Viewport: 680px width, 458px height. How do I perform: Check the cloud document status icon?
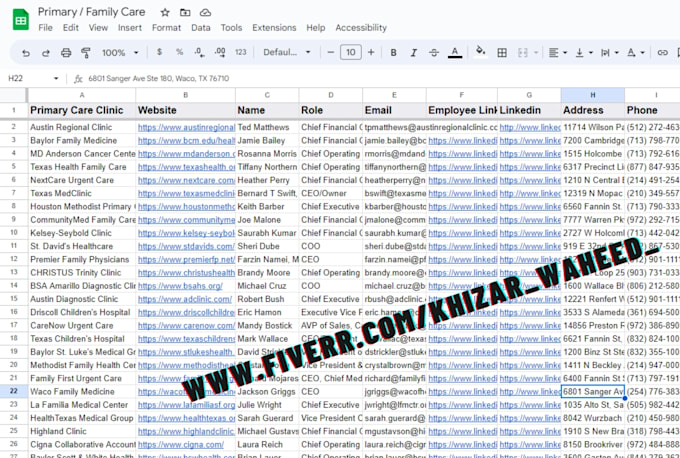(206, 13)
